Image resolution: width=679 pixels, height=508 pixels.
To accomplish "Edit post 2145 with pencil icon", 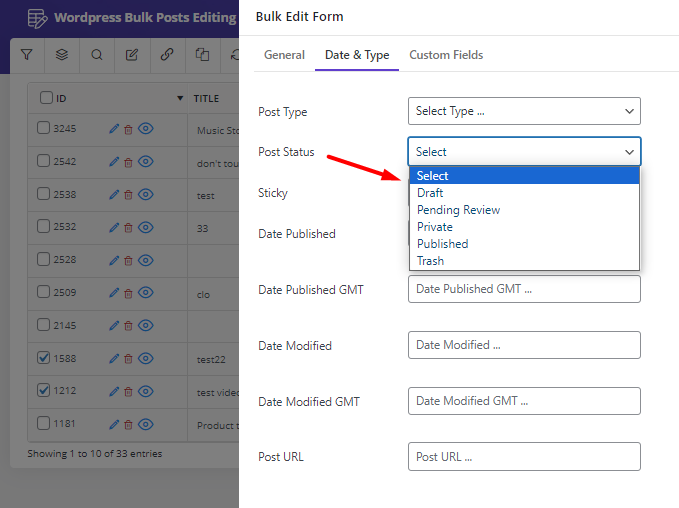I will point(114,325).
